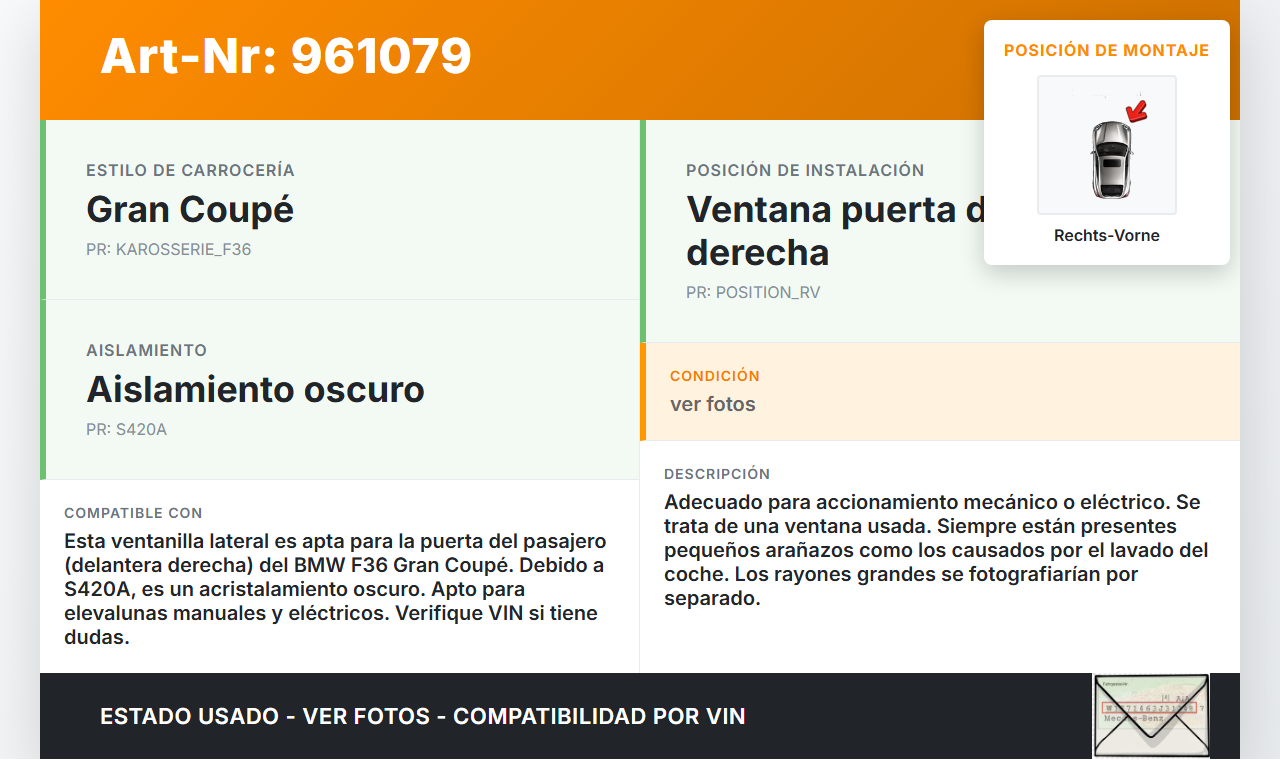Click the POSICIÓN DE INSTALACIÓN label
The height and width of the screenshot is (760, 1280).
(x=805, y=171)
